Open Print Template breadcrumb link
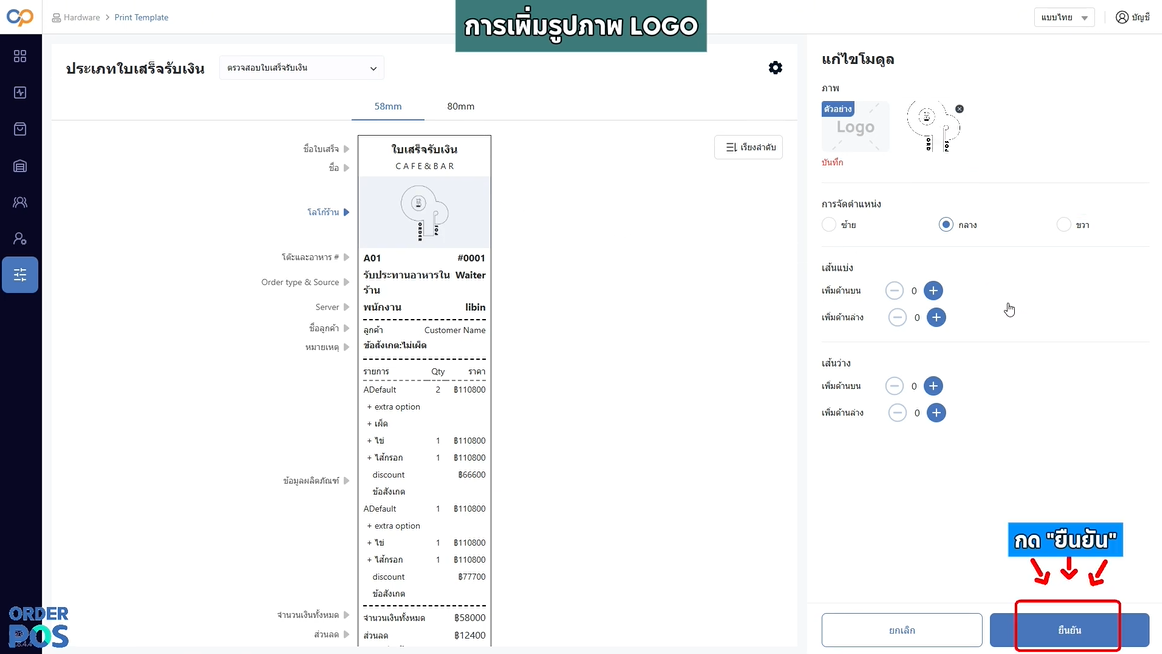The width and height of the screenshot is (1162, 654). [x=141, y=17]
